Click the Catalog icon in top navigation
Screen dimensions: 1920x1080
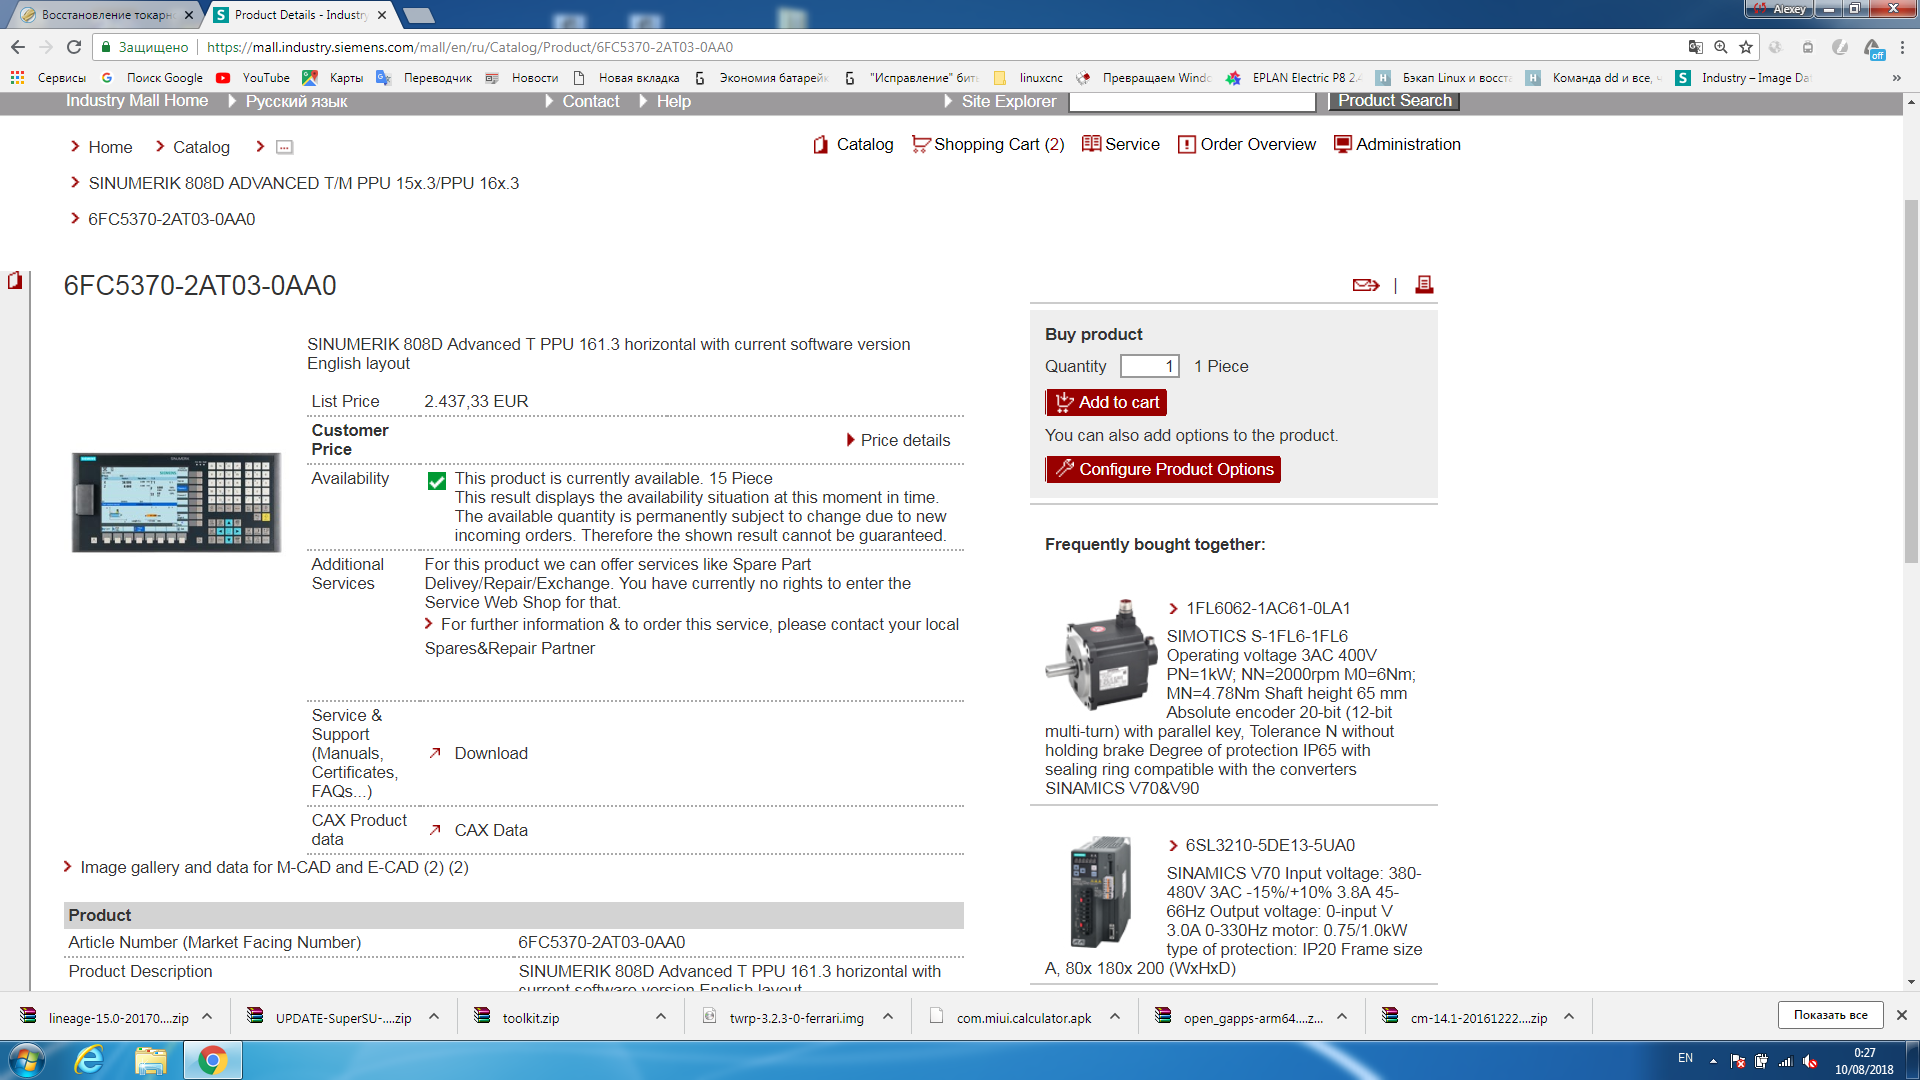[821, 144]
